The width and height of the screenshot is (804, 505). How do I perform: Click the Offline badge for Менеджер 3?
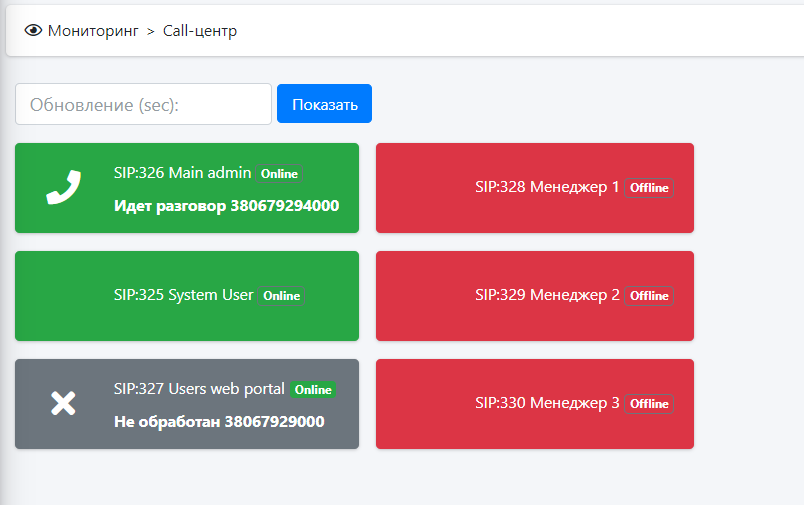tap(649, 404)
